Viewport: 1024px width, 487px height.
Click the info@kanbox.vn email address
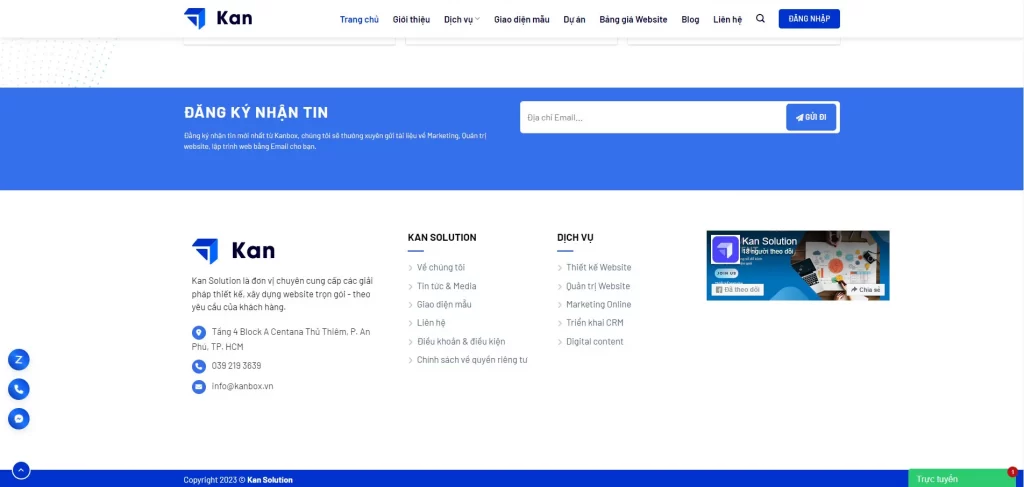click(x=242, y=386)
